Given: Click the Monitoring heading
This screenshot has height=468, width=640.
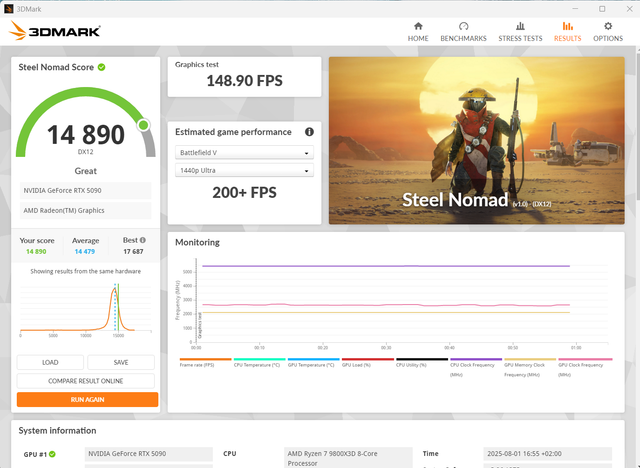Looking at the screenshot, I should point(197,242).
